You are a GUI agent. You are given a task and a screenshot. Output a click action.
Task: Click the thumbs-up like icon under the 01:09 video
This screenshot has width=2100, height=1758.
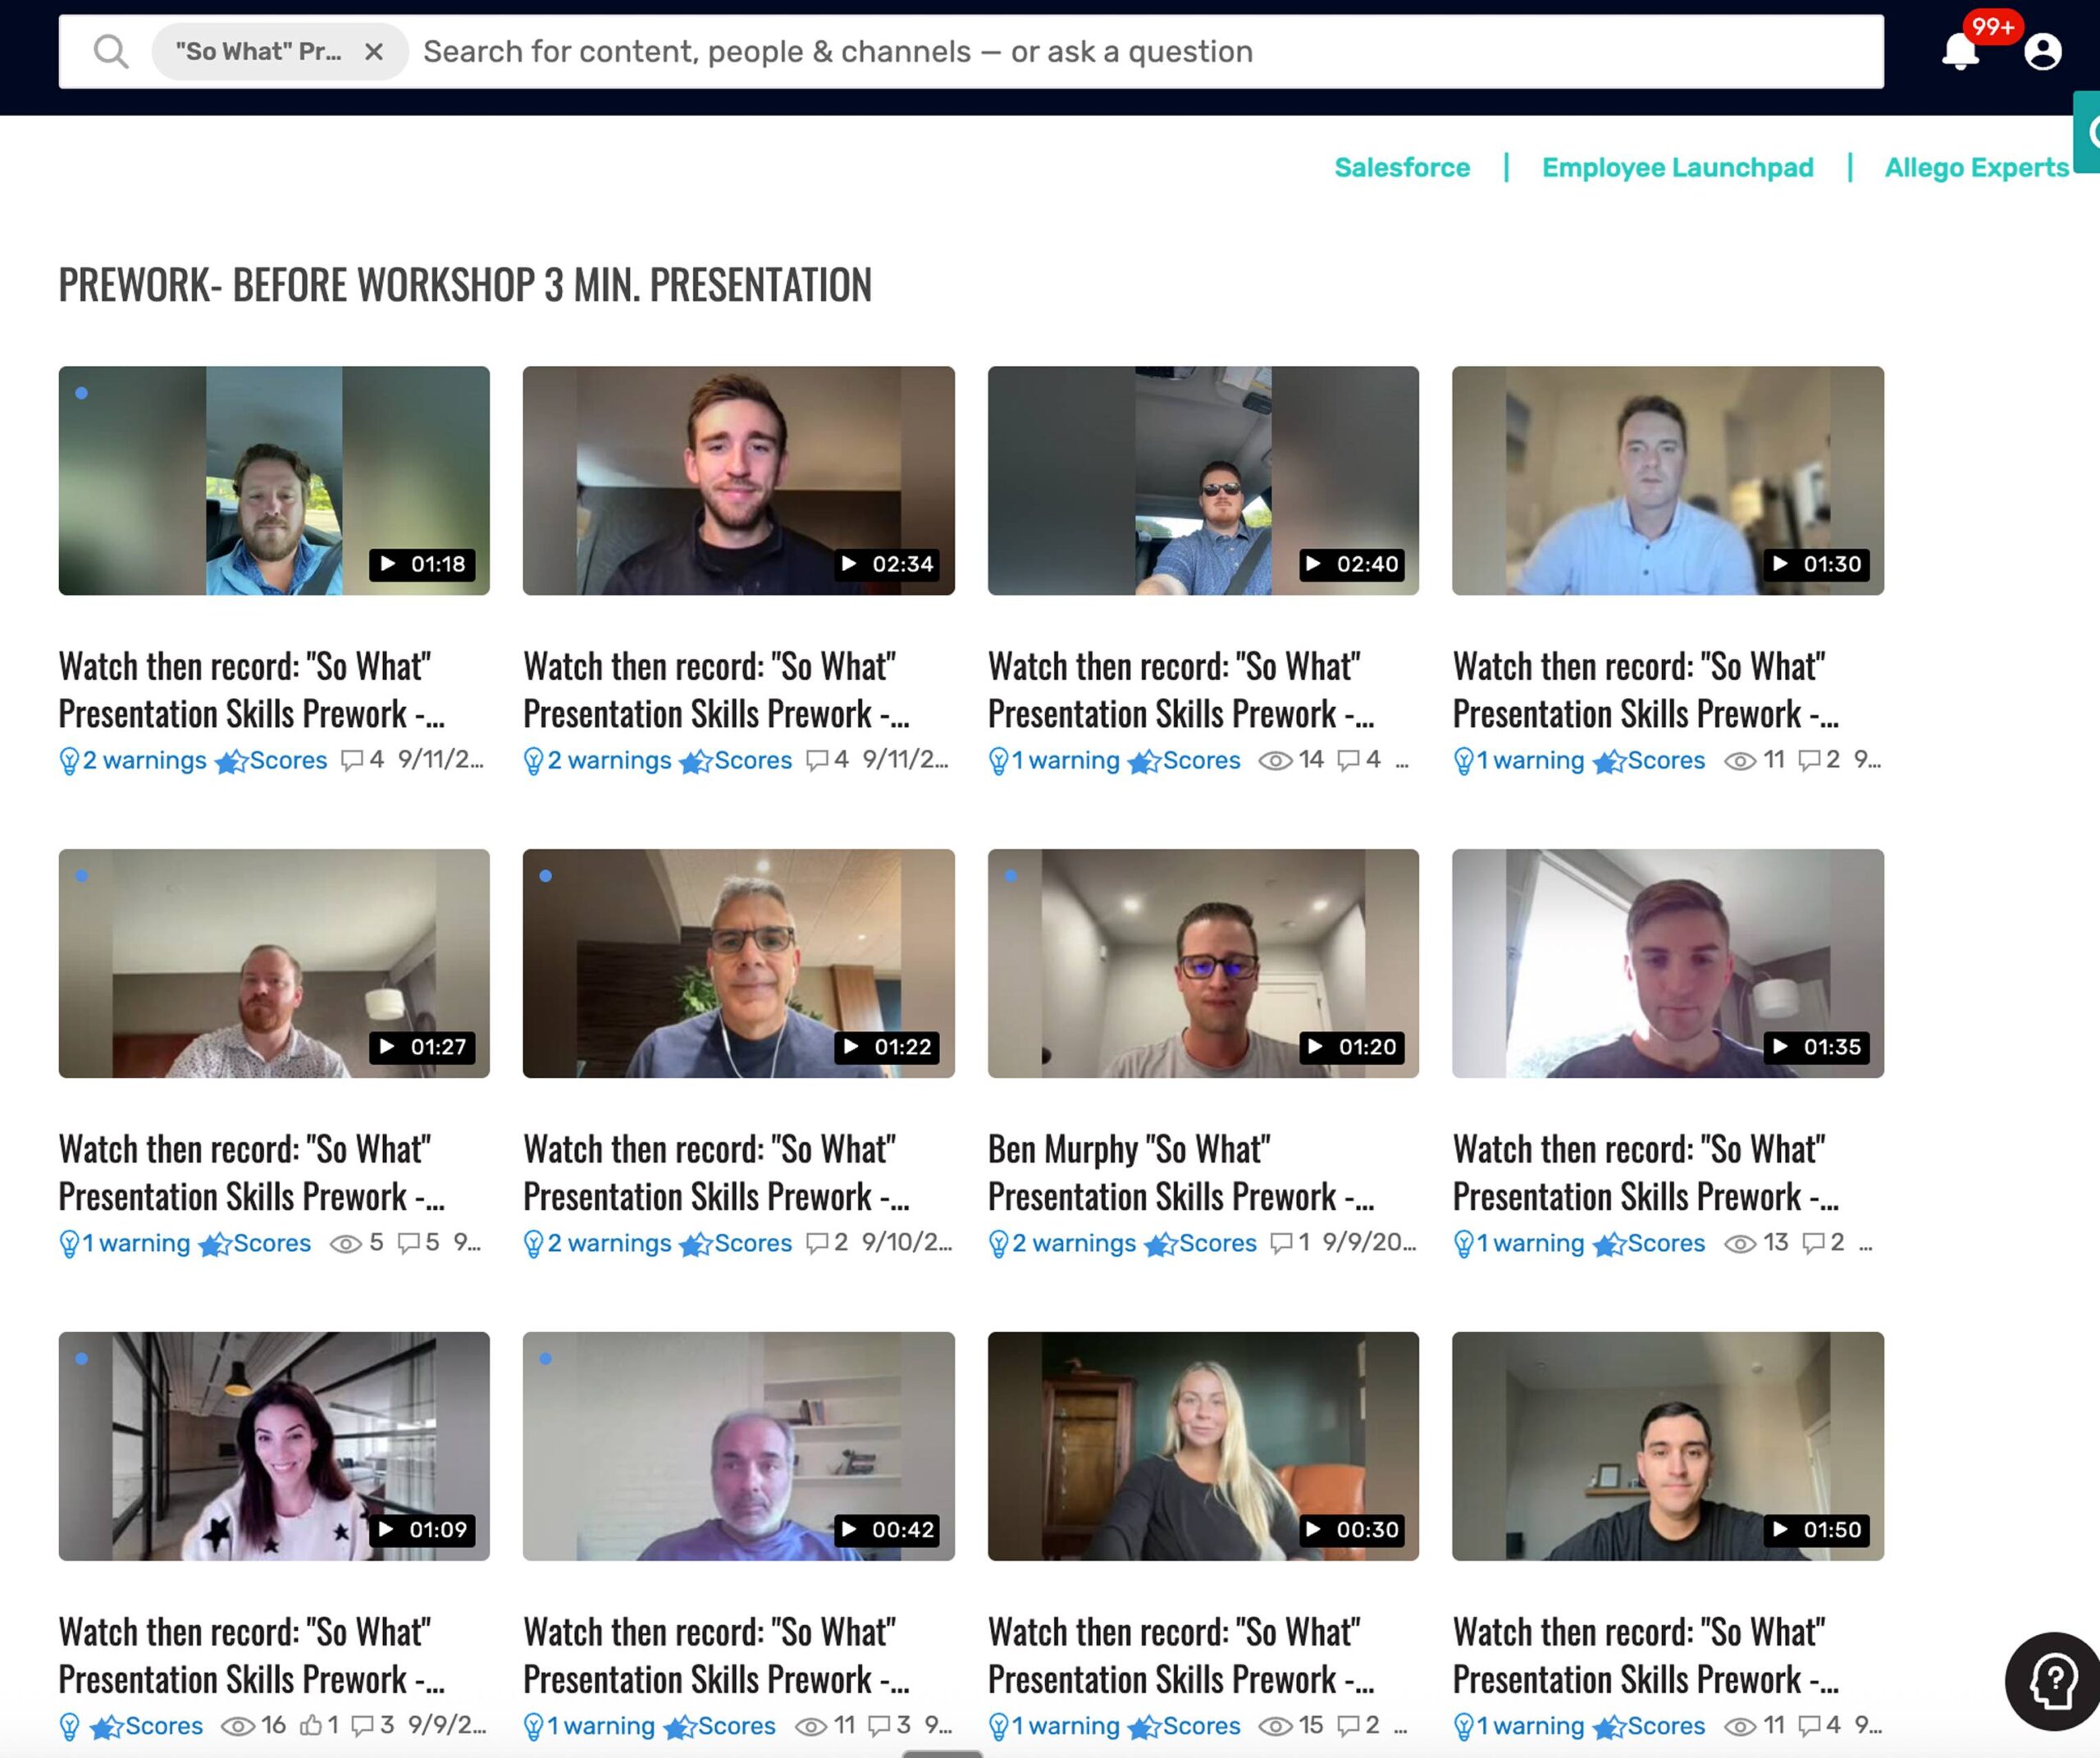click(311, 1726)
